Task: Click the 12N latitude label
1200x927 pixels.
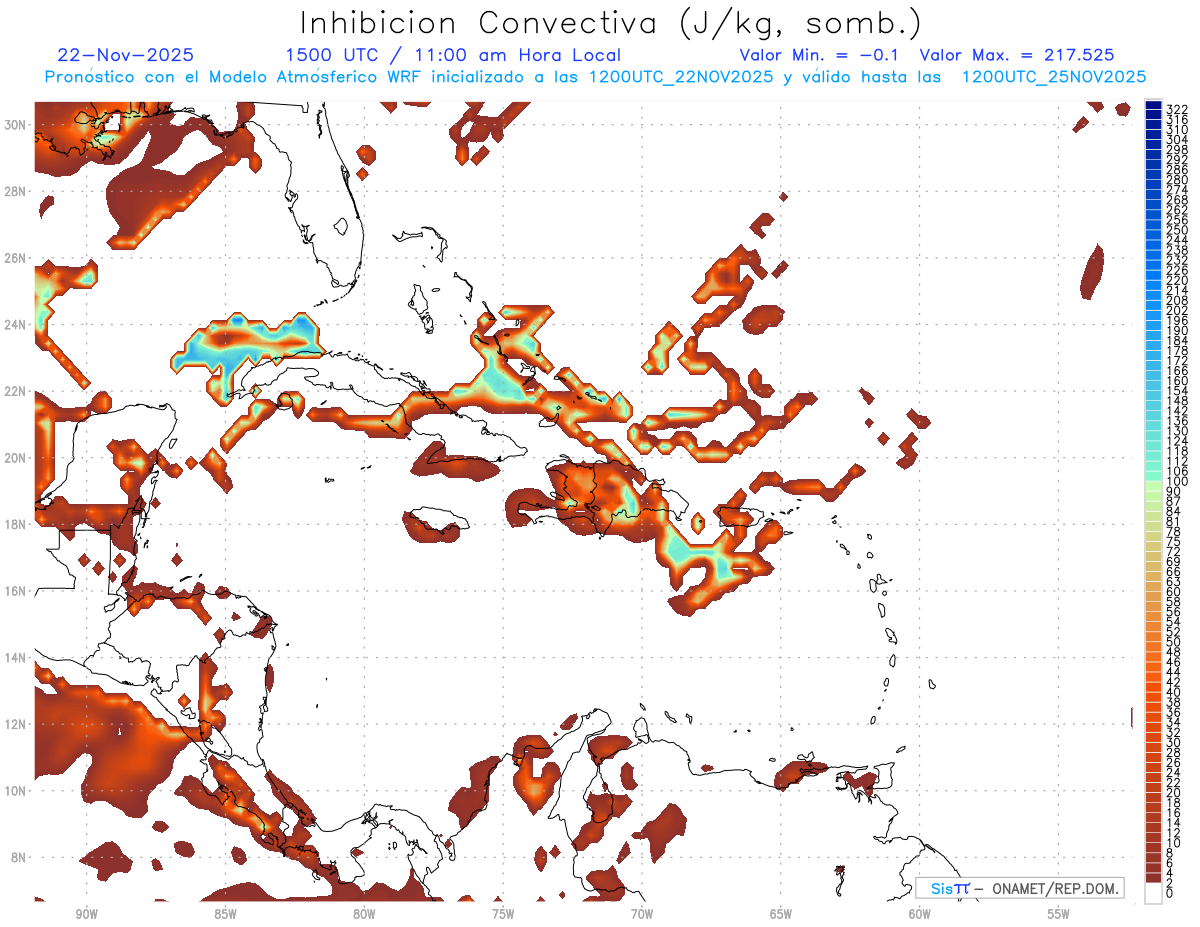Action: click(17, 724)
